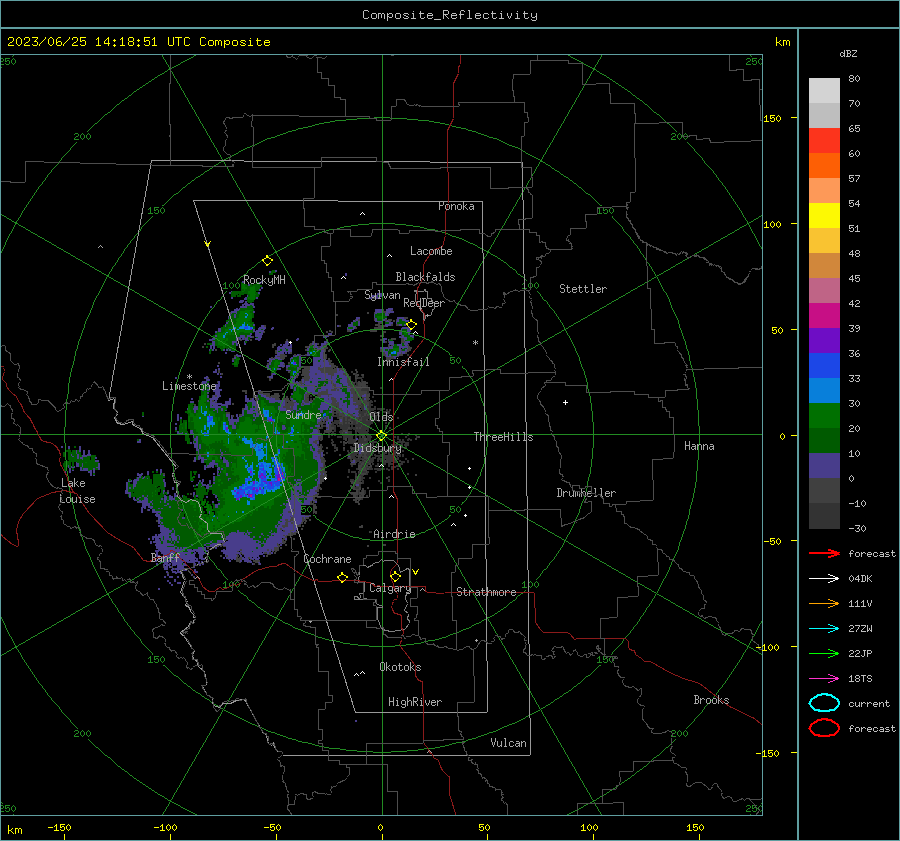Image resolution: width=900 pixels, height=841 pixels.
Task: Click the RedDeer city label
Action: pos(424,303)
